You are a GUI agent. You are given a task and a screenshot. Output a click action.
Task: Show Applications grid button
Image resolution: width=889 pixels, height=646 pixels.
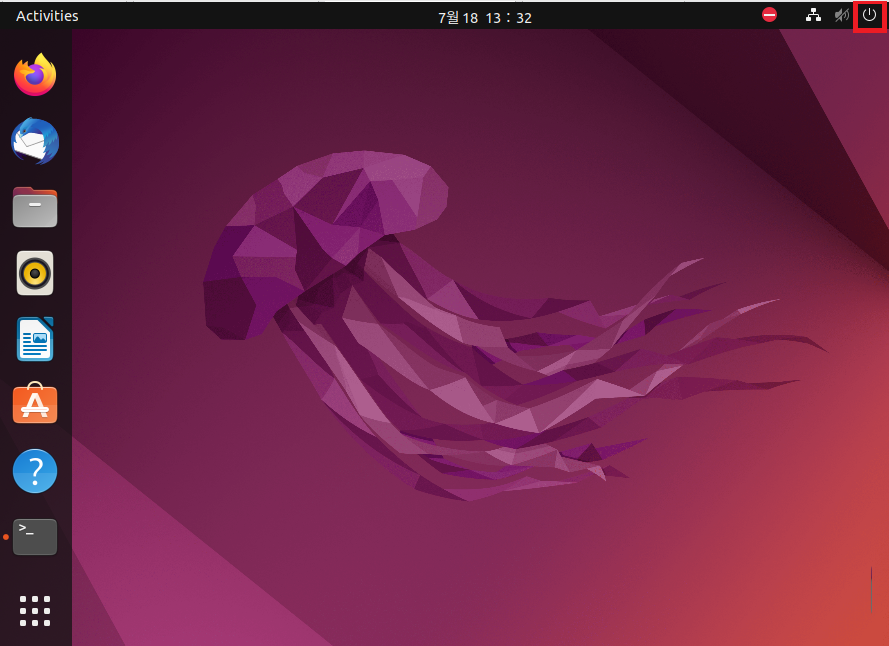point(35,611)
